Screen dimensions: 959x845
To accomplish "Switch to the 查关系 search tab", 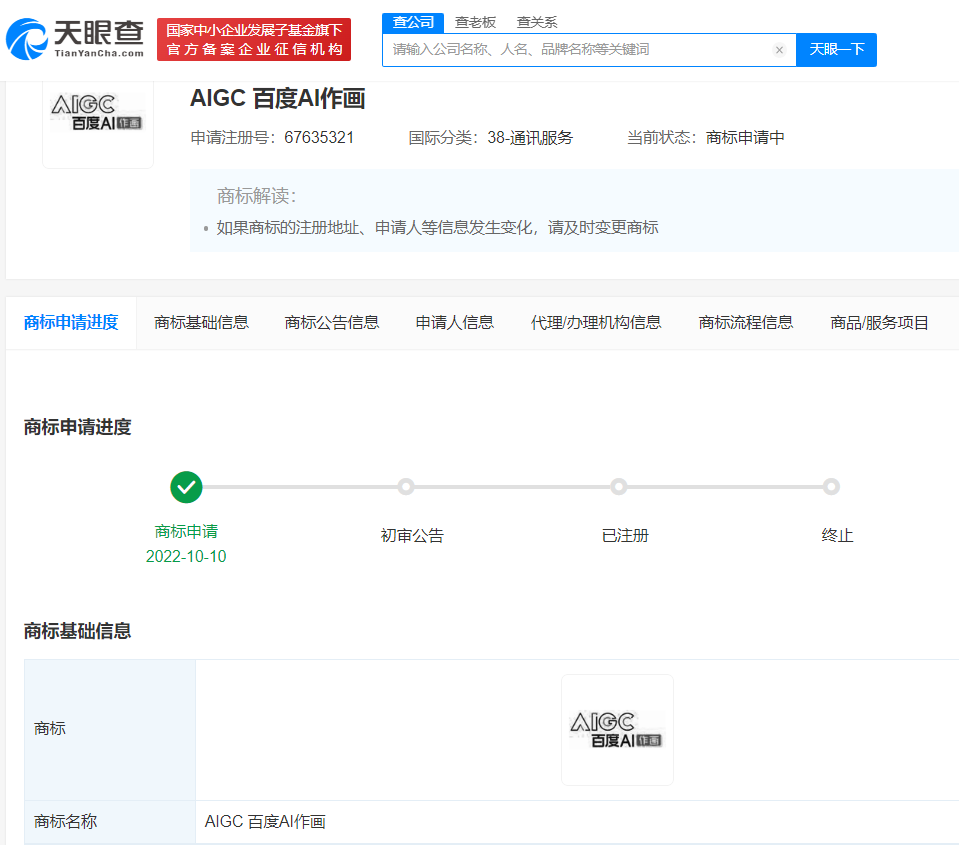I will [x=537, y=23].
